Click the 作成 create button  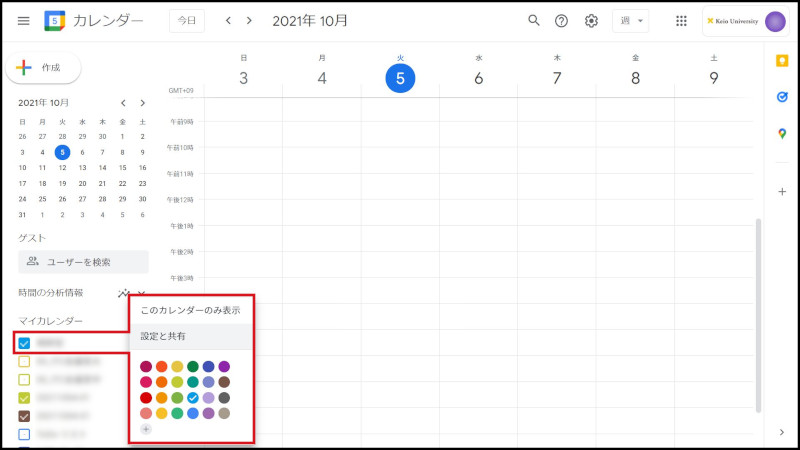(x=44, y=68)
